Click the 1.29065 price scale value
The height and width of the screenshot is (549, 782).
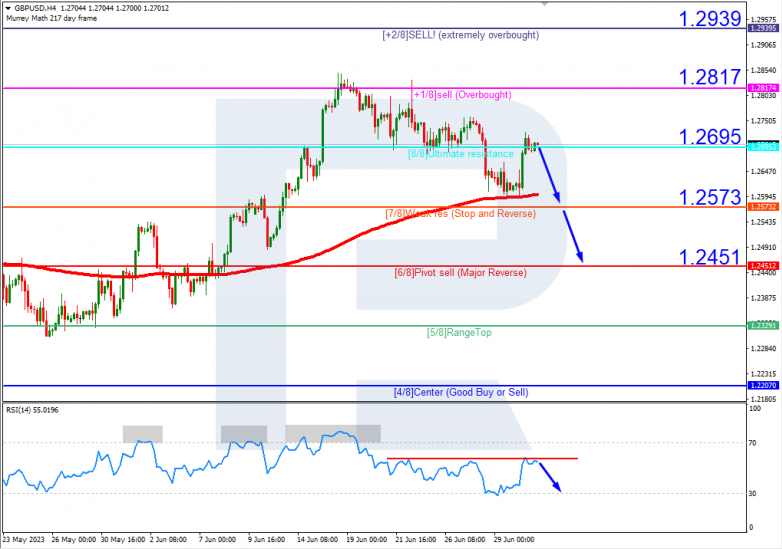tap(764, 45)
